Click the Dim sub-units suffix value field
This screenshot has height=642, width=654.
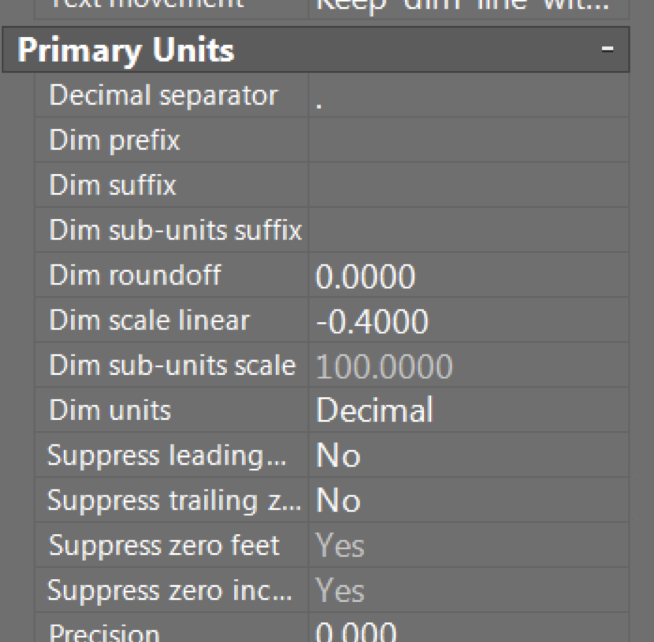click(468, 231)
